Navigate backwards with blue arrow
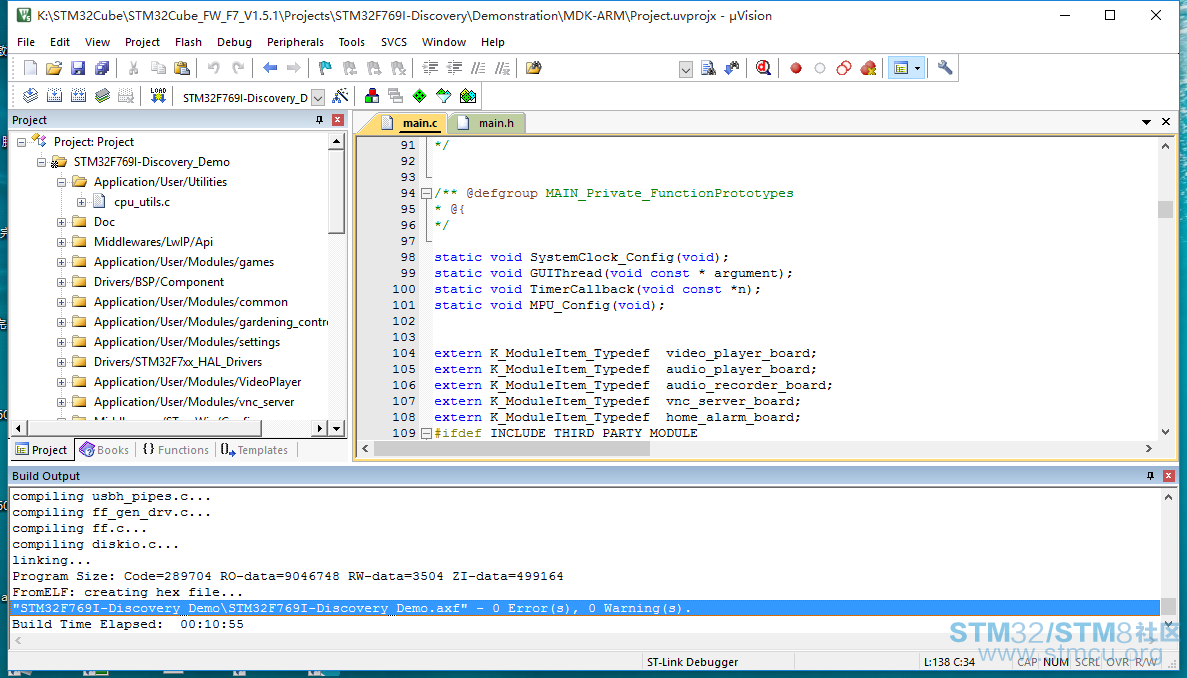 coord(269,68)
